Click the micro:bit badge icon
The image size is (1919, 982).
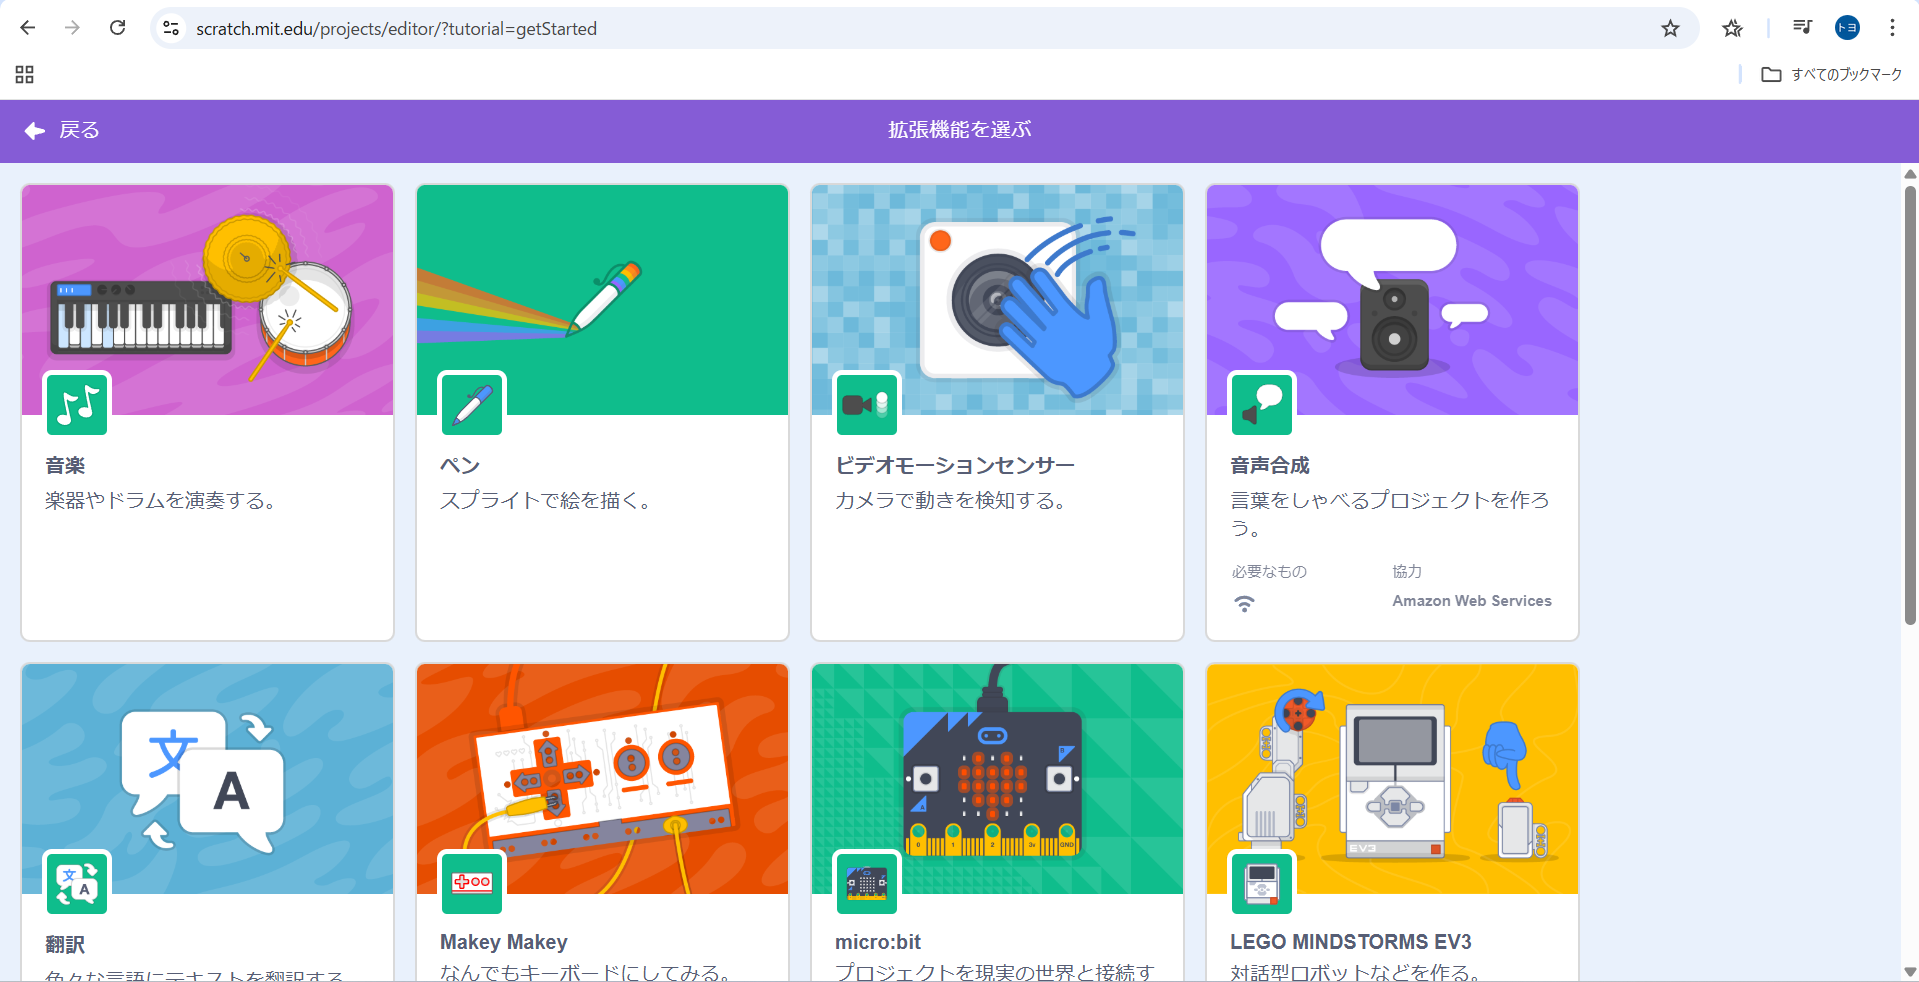click(866, 883)
